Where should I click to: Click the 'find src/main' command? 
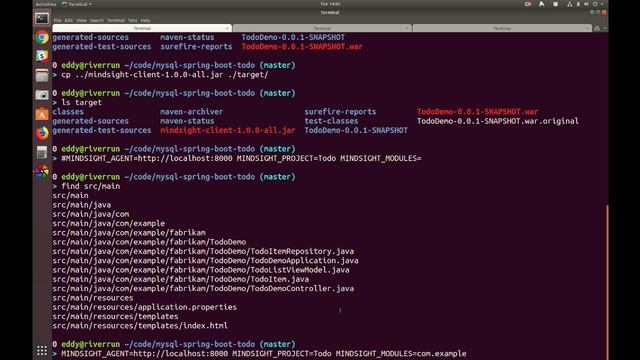coord(91,186)
